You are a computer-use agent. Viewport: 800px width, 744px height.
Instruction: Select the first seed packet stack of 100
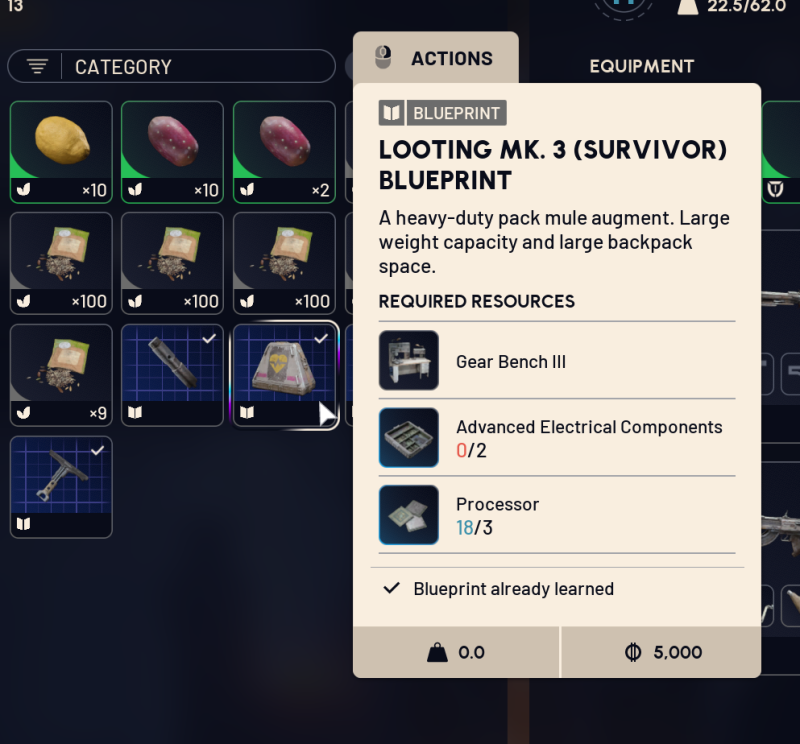point(61,263)
